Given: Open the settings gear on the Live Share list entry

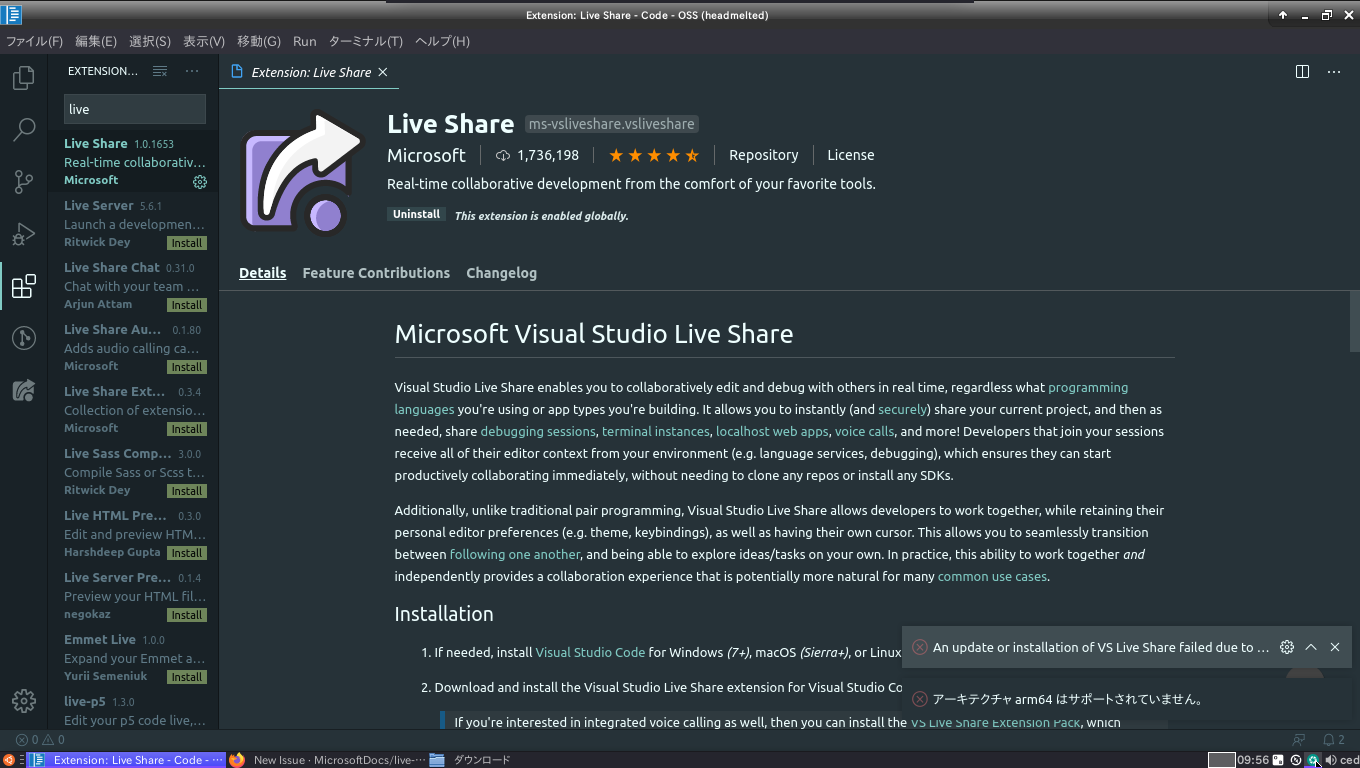Looking at the screenshot, I should pyautogui.click(x=199, y=182).
